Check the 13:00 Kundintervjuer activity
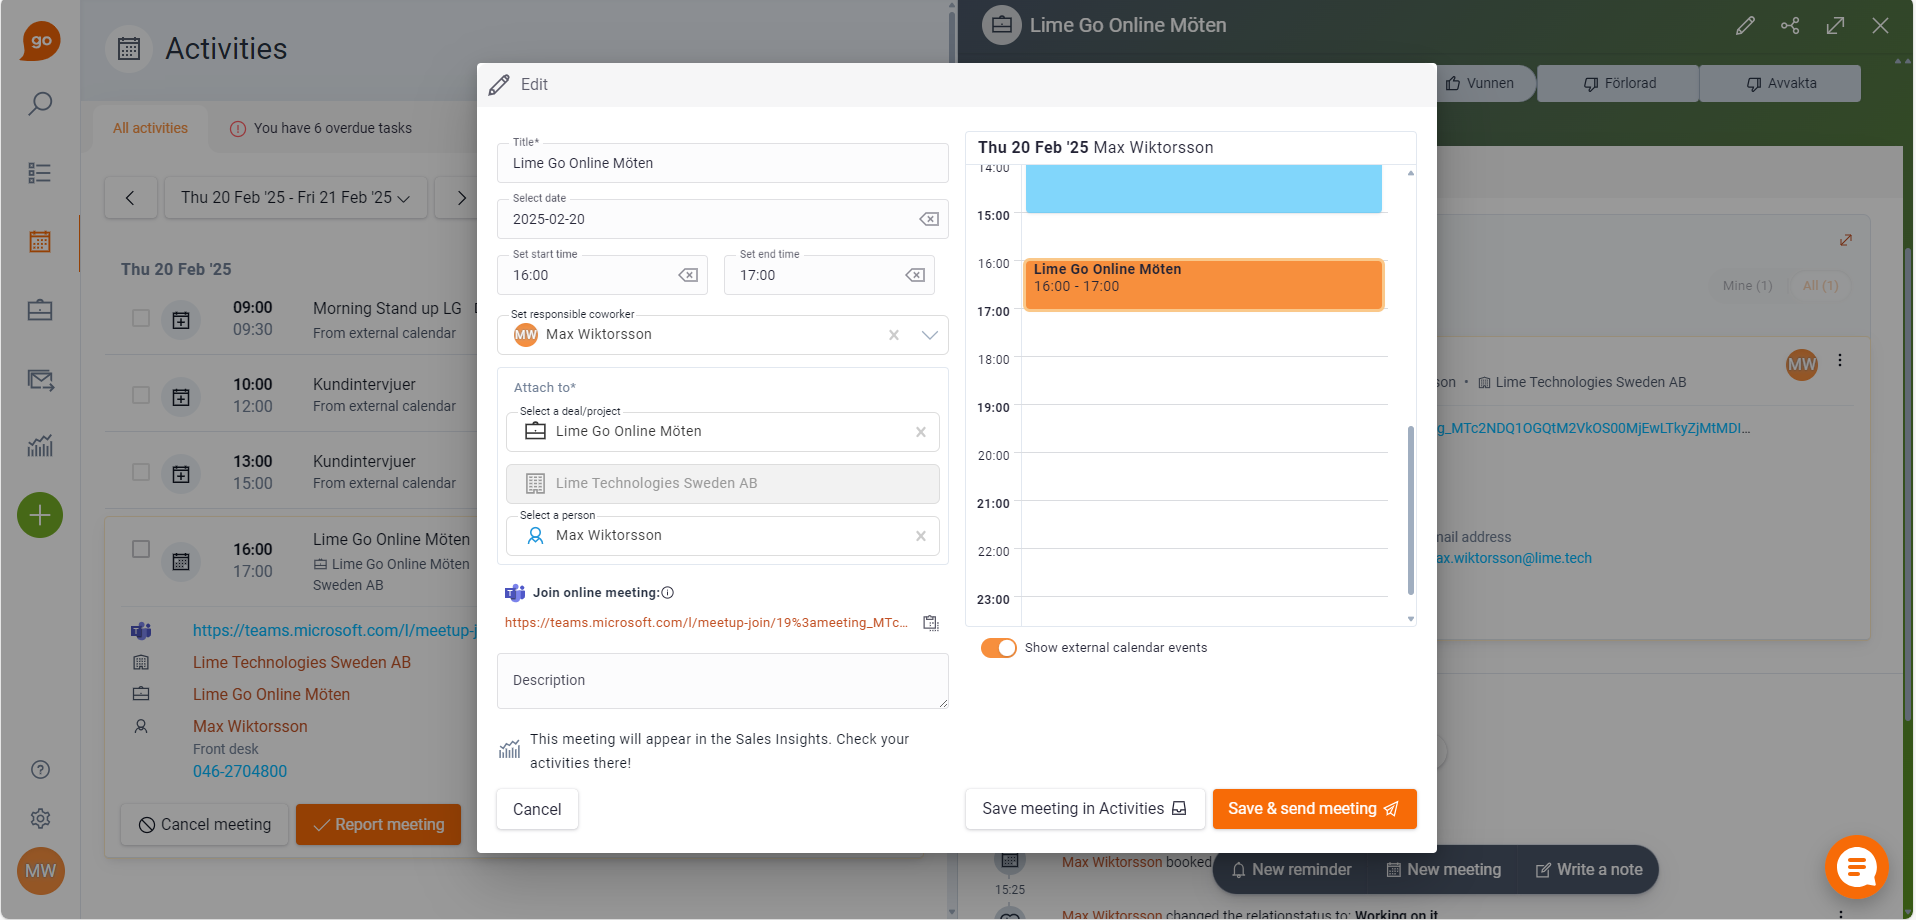 click(x=141, y=472)
